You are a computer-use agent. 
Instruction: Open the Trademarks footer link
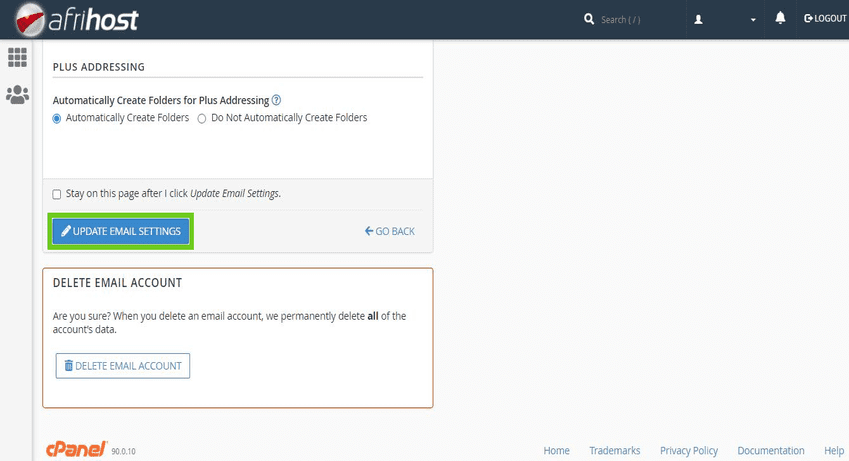[614, 450]
